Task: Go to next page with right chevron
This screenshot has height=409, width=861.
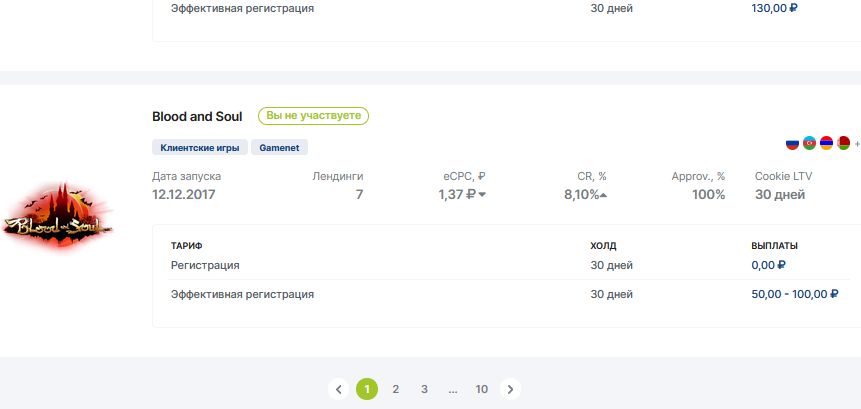Action: click(x=510, y=389)
